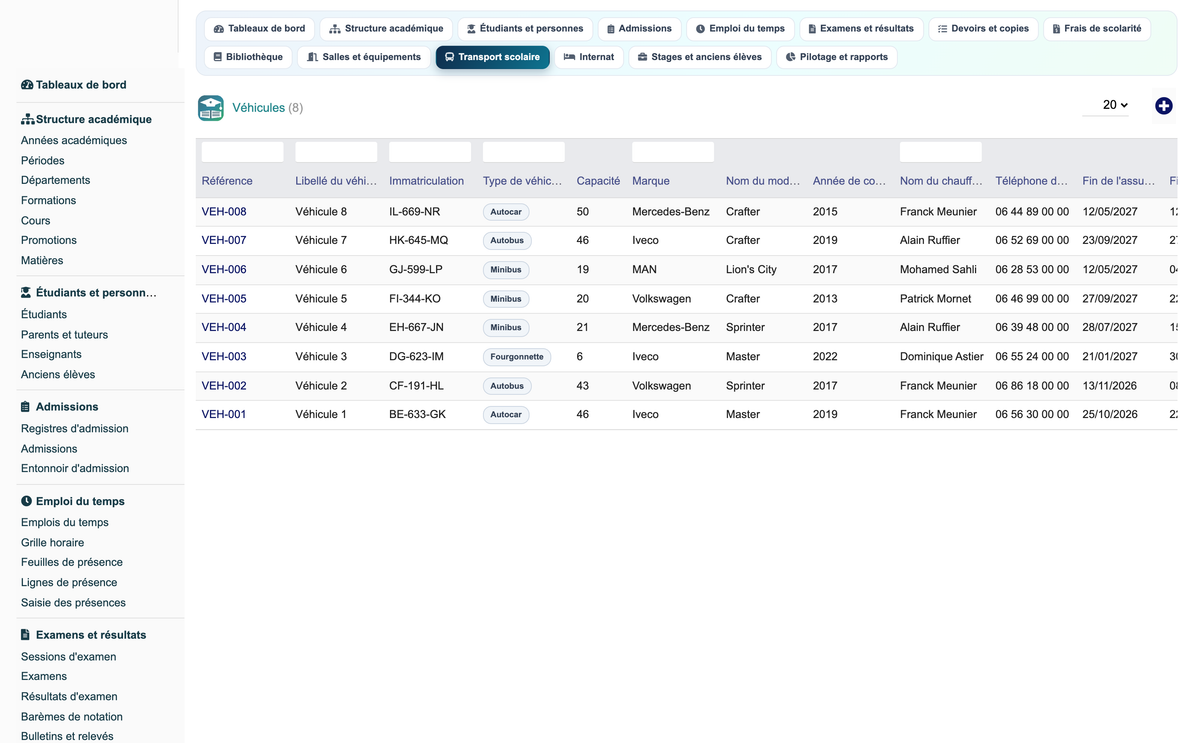Open vehicle VEH-006 record link
Viewport: 1200px width, 743px height.
point(224,269)
